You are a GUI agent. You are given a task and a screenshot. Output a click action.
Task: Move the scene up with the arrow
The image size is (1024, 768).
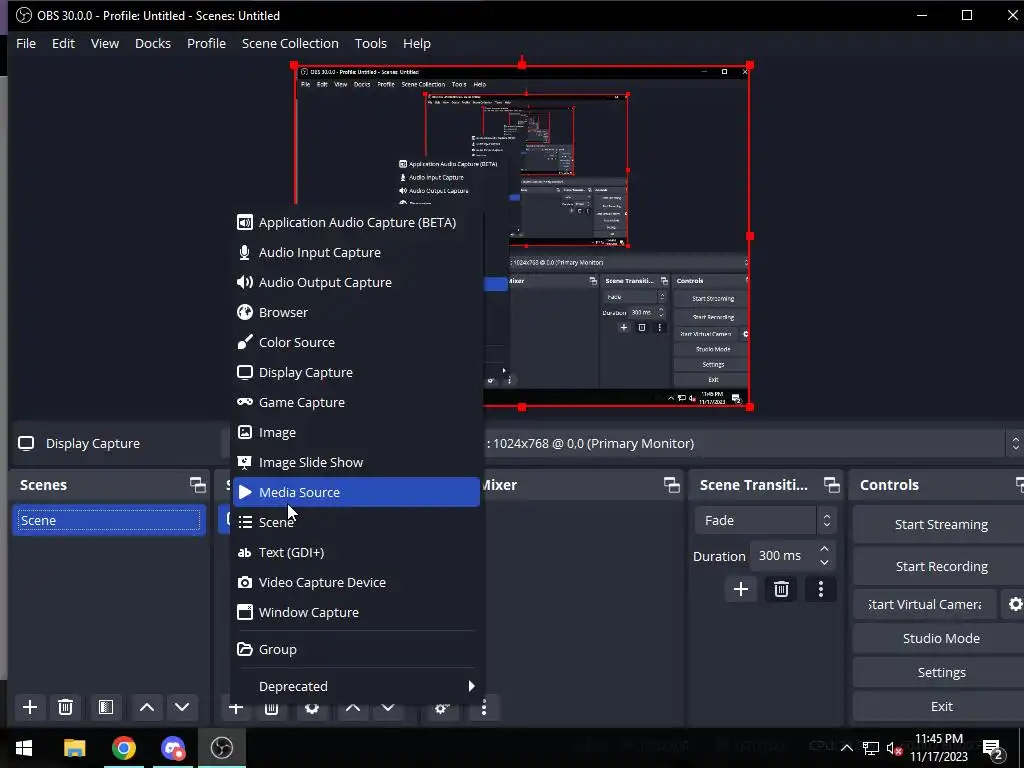(x=147, y=707)
